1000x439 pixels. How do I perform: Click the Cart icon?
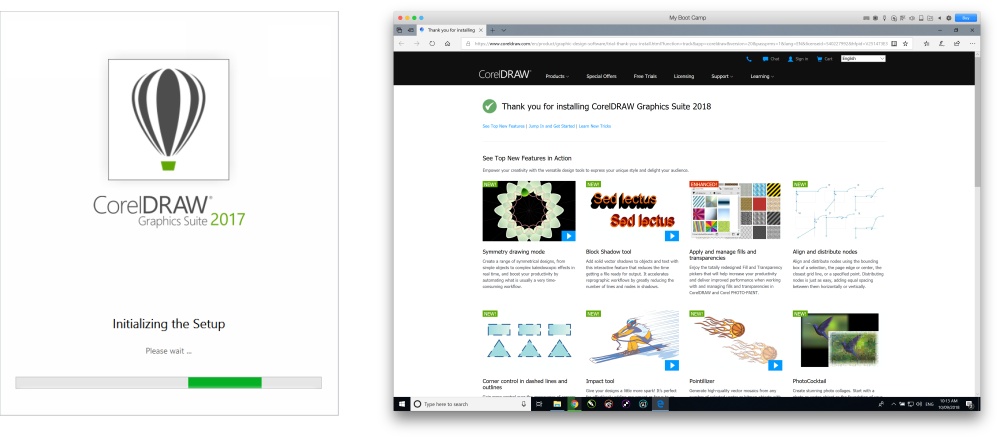click(819, 59)
